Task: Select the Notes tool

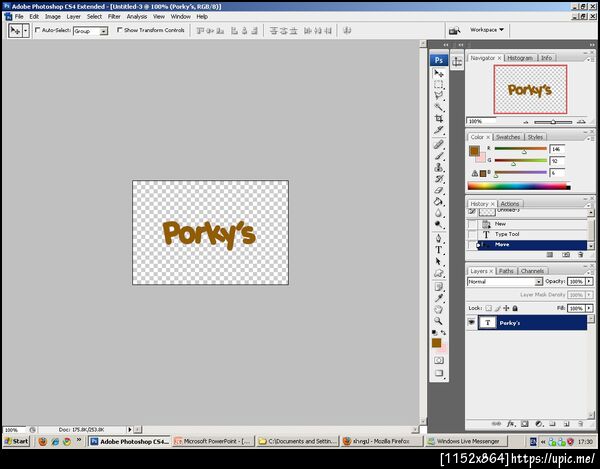Action: (439, 287)
